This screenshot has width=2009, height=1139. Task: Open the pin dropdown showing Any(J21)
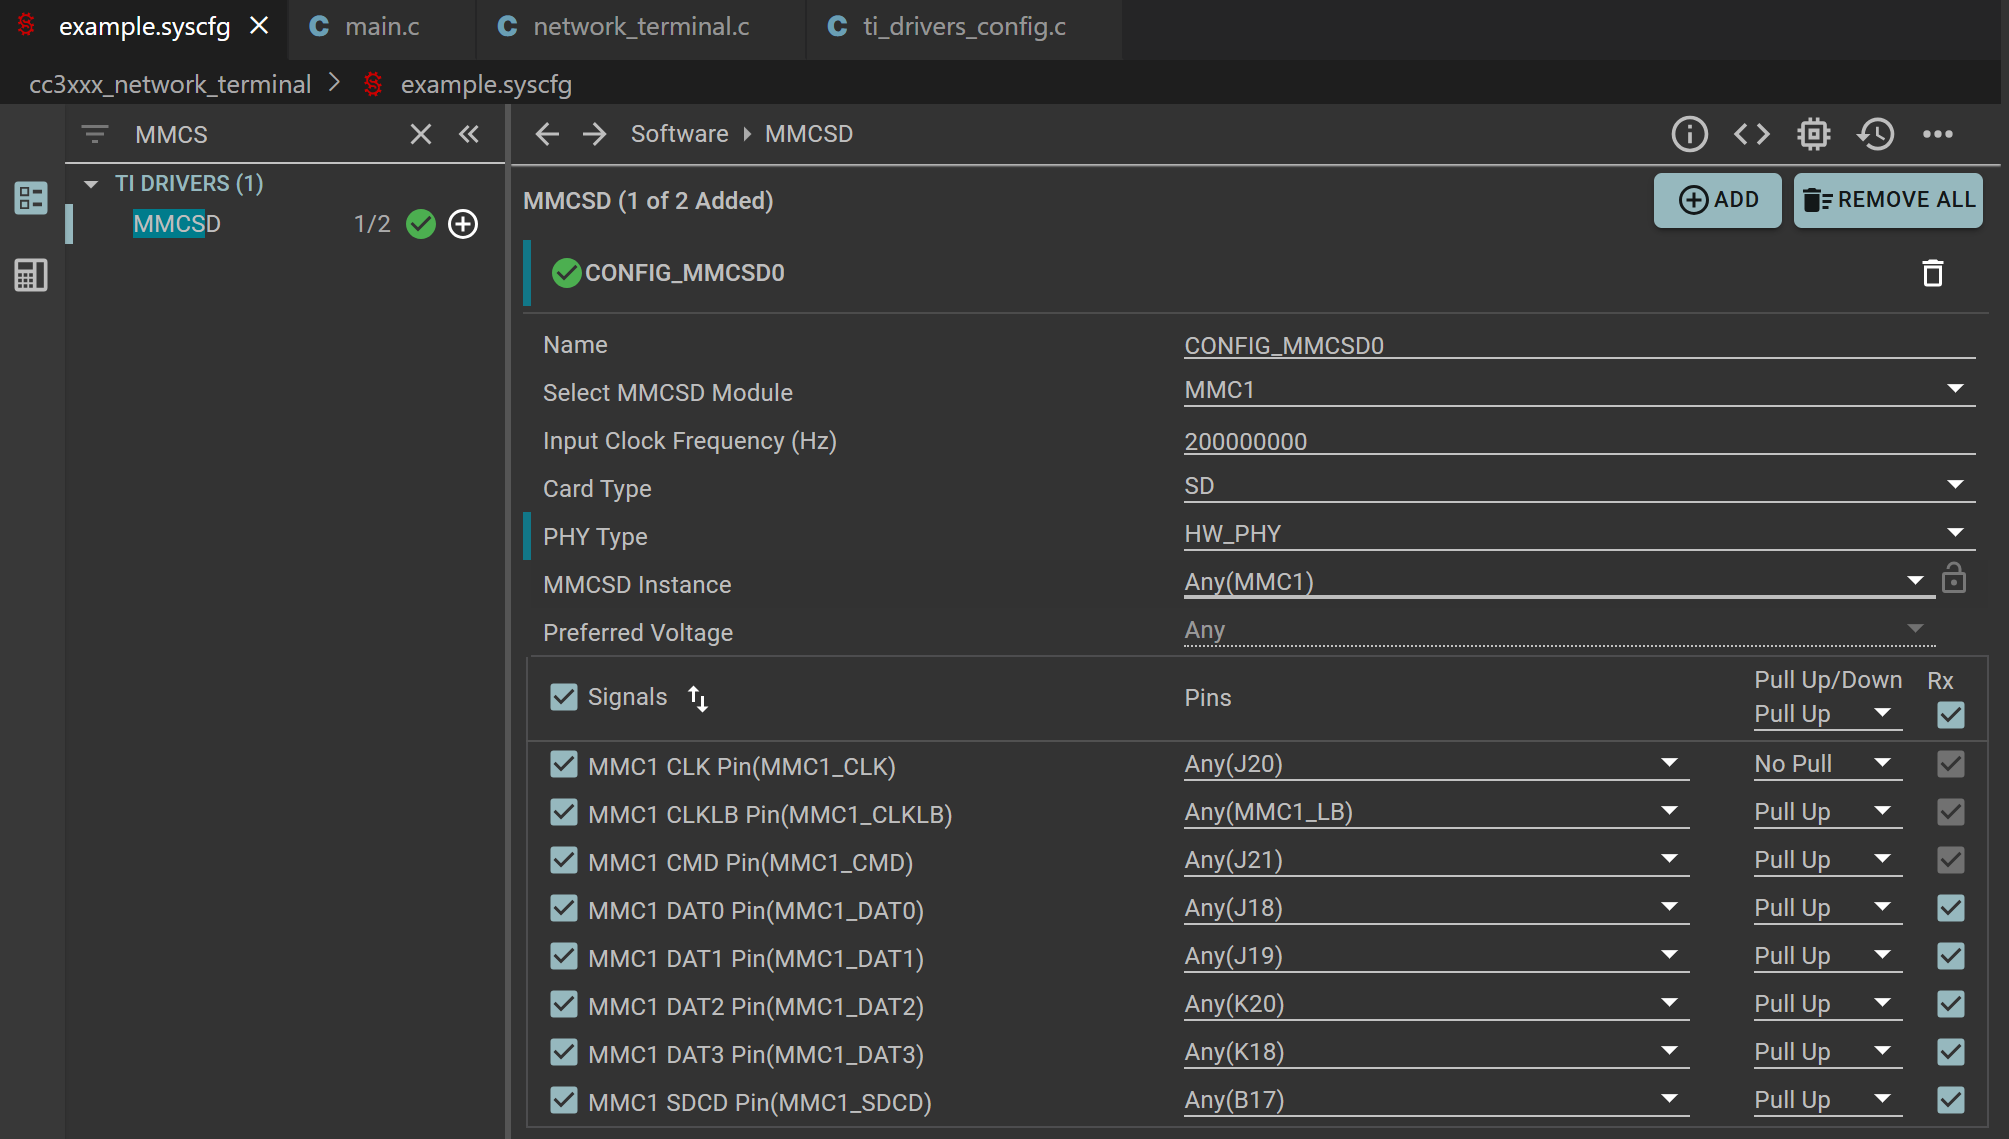[x=1436, y=860]
